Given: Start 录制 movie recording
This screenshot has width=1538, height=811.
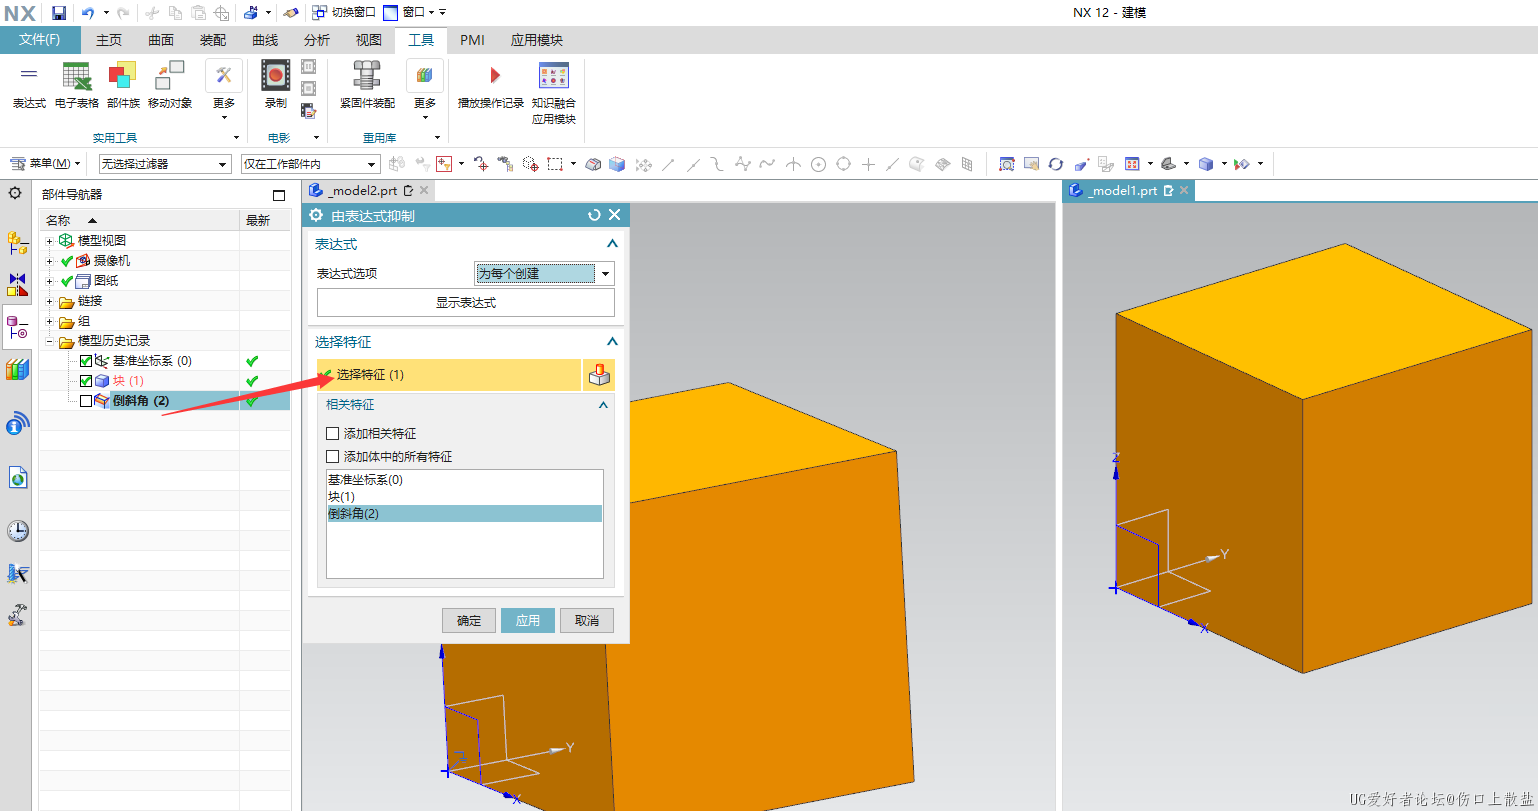Looking at the screenshot, I should 275,86.
